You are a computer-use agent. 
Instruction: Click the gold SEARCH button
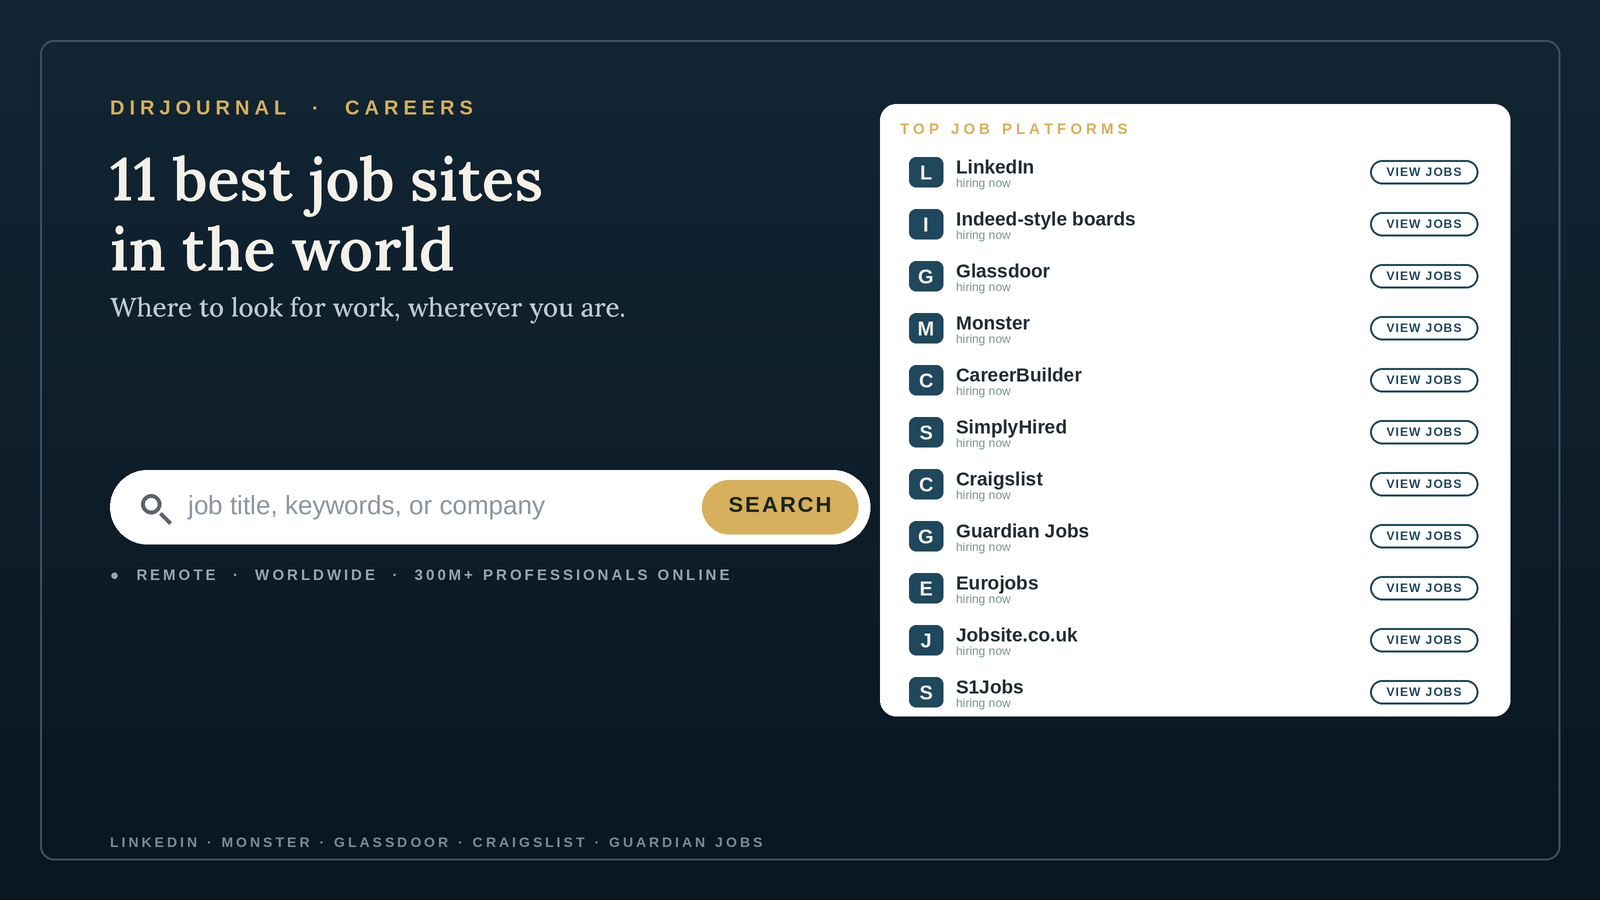click(x=780, y=507)
